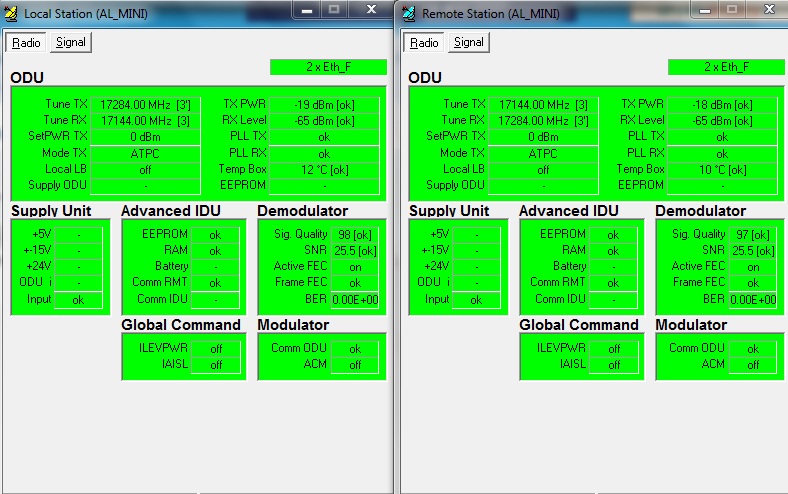Click Local Station BER 0.00E+00 value

[x=355, y=300]
